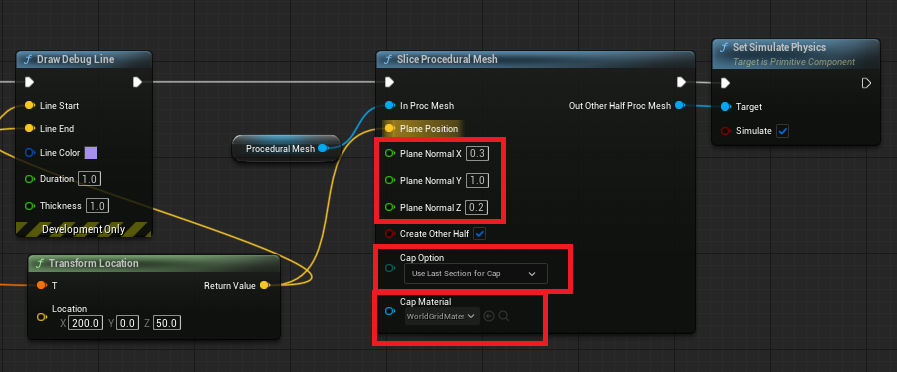Click the Plane Normal Y pin
This screenshot has width=897, height=372.
[x=390, y=180]
